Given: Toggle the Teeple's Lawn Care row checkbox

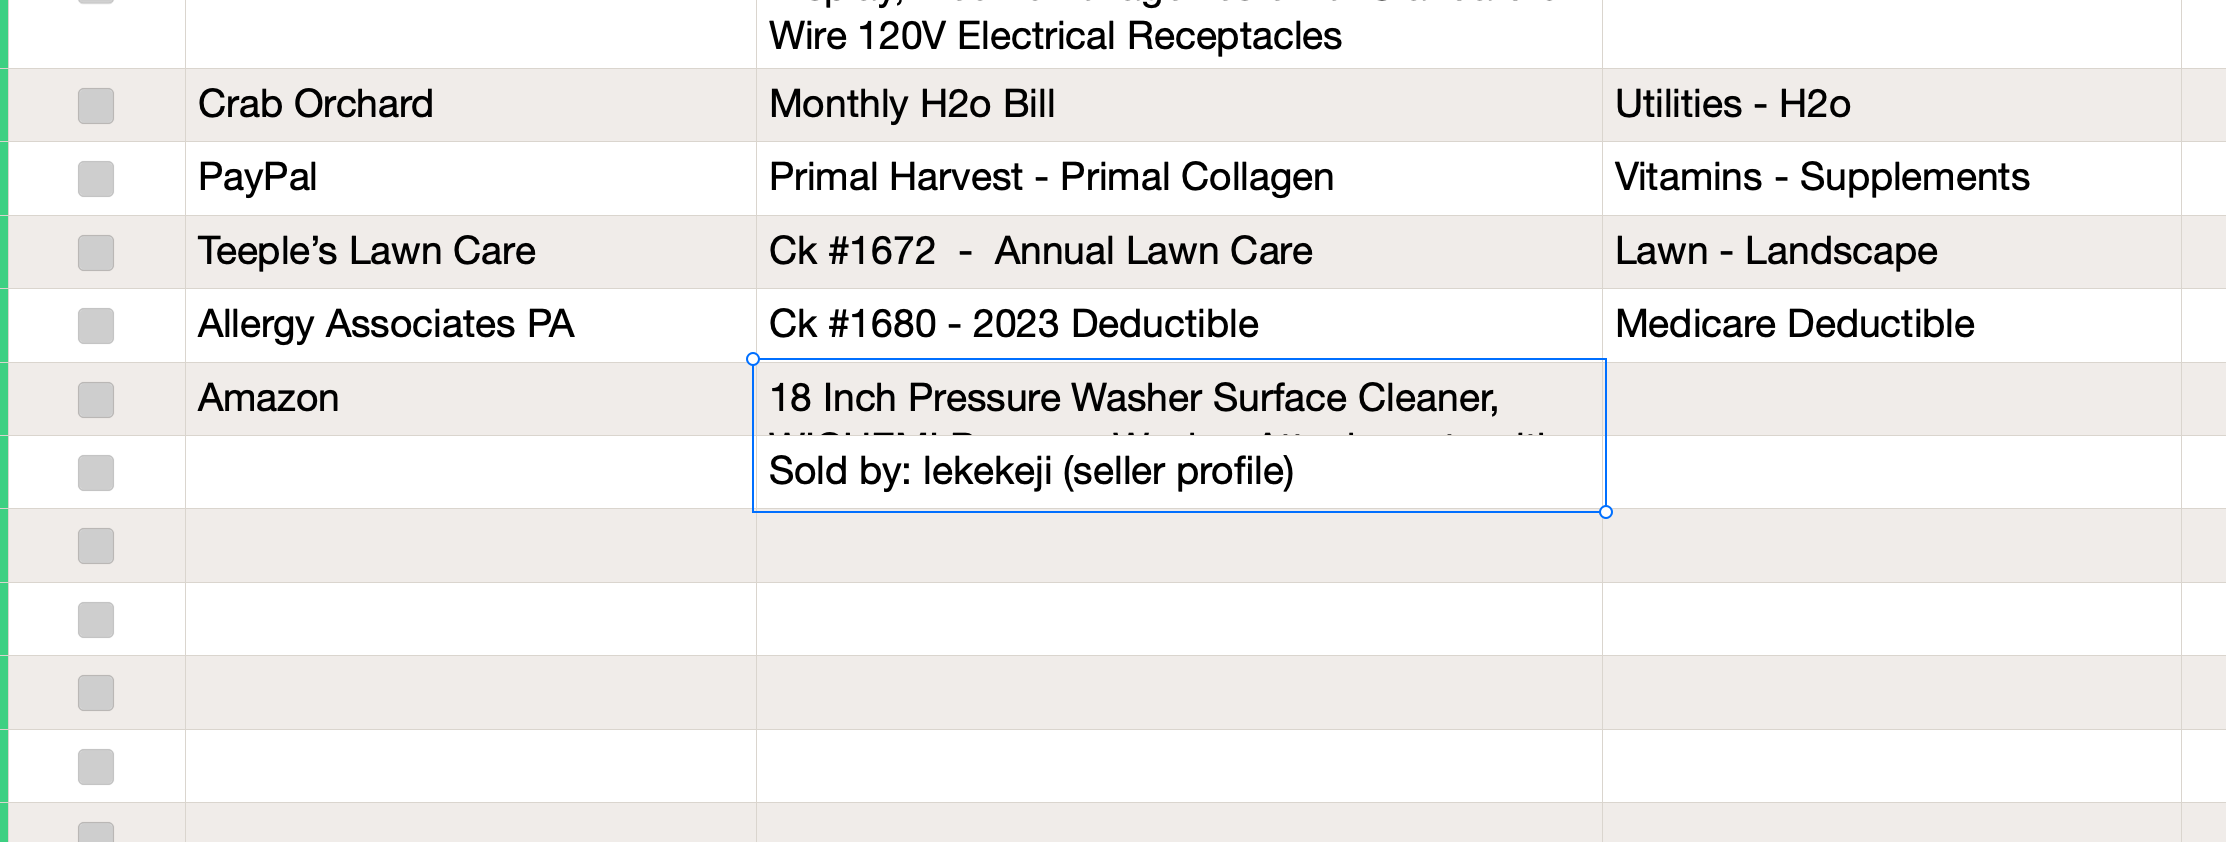Looking at the screenshot, I should pyautogui.click(x=96, y=252).
